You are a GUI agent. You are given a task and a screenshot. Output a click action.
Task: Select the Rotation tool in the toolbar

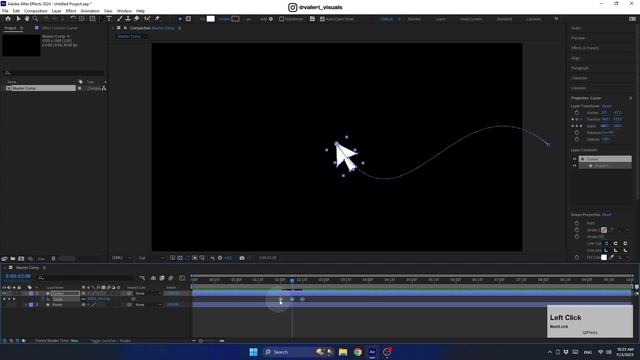(x=73, y=19)
